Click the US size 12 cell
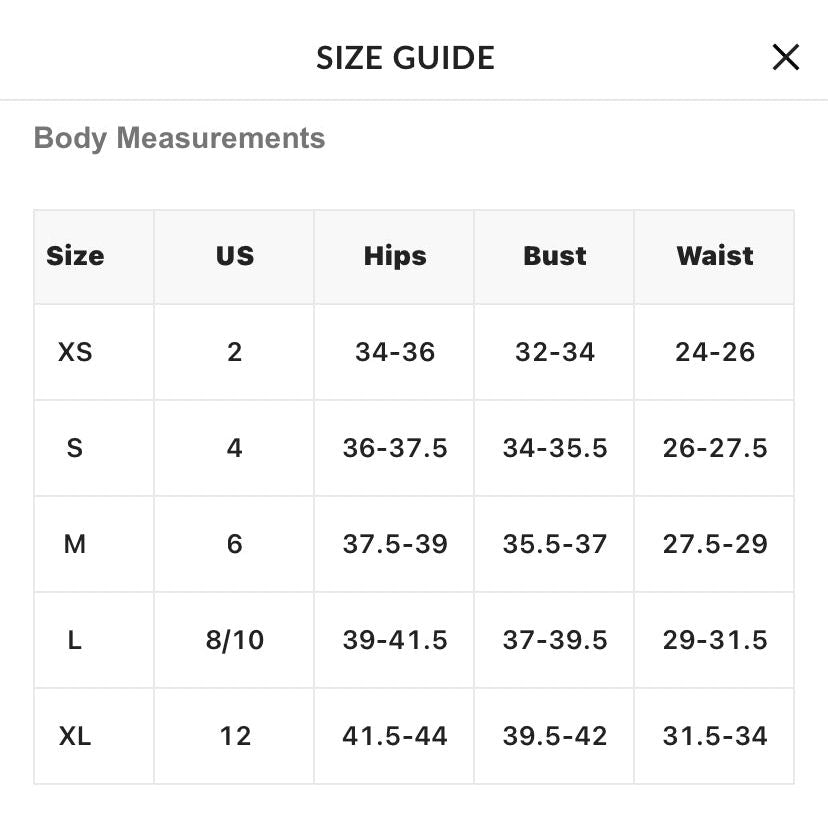This screenshot has width=828, height=828. [x=235, y=736]
